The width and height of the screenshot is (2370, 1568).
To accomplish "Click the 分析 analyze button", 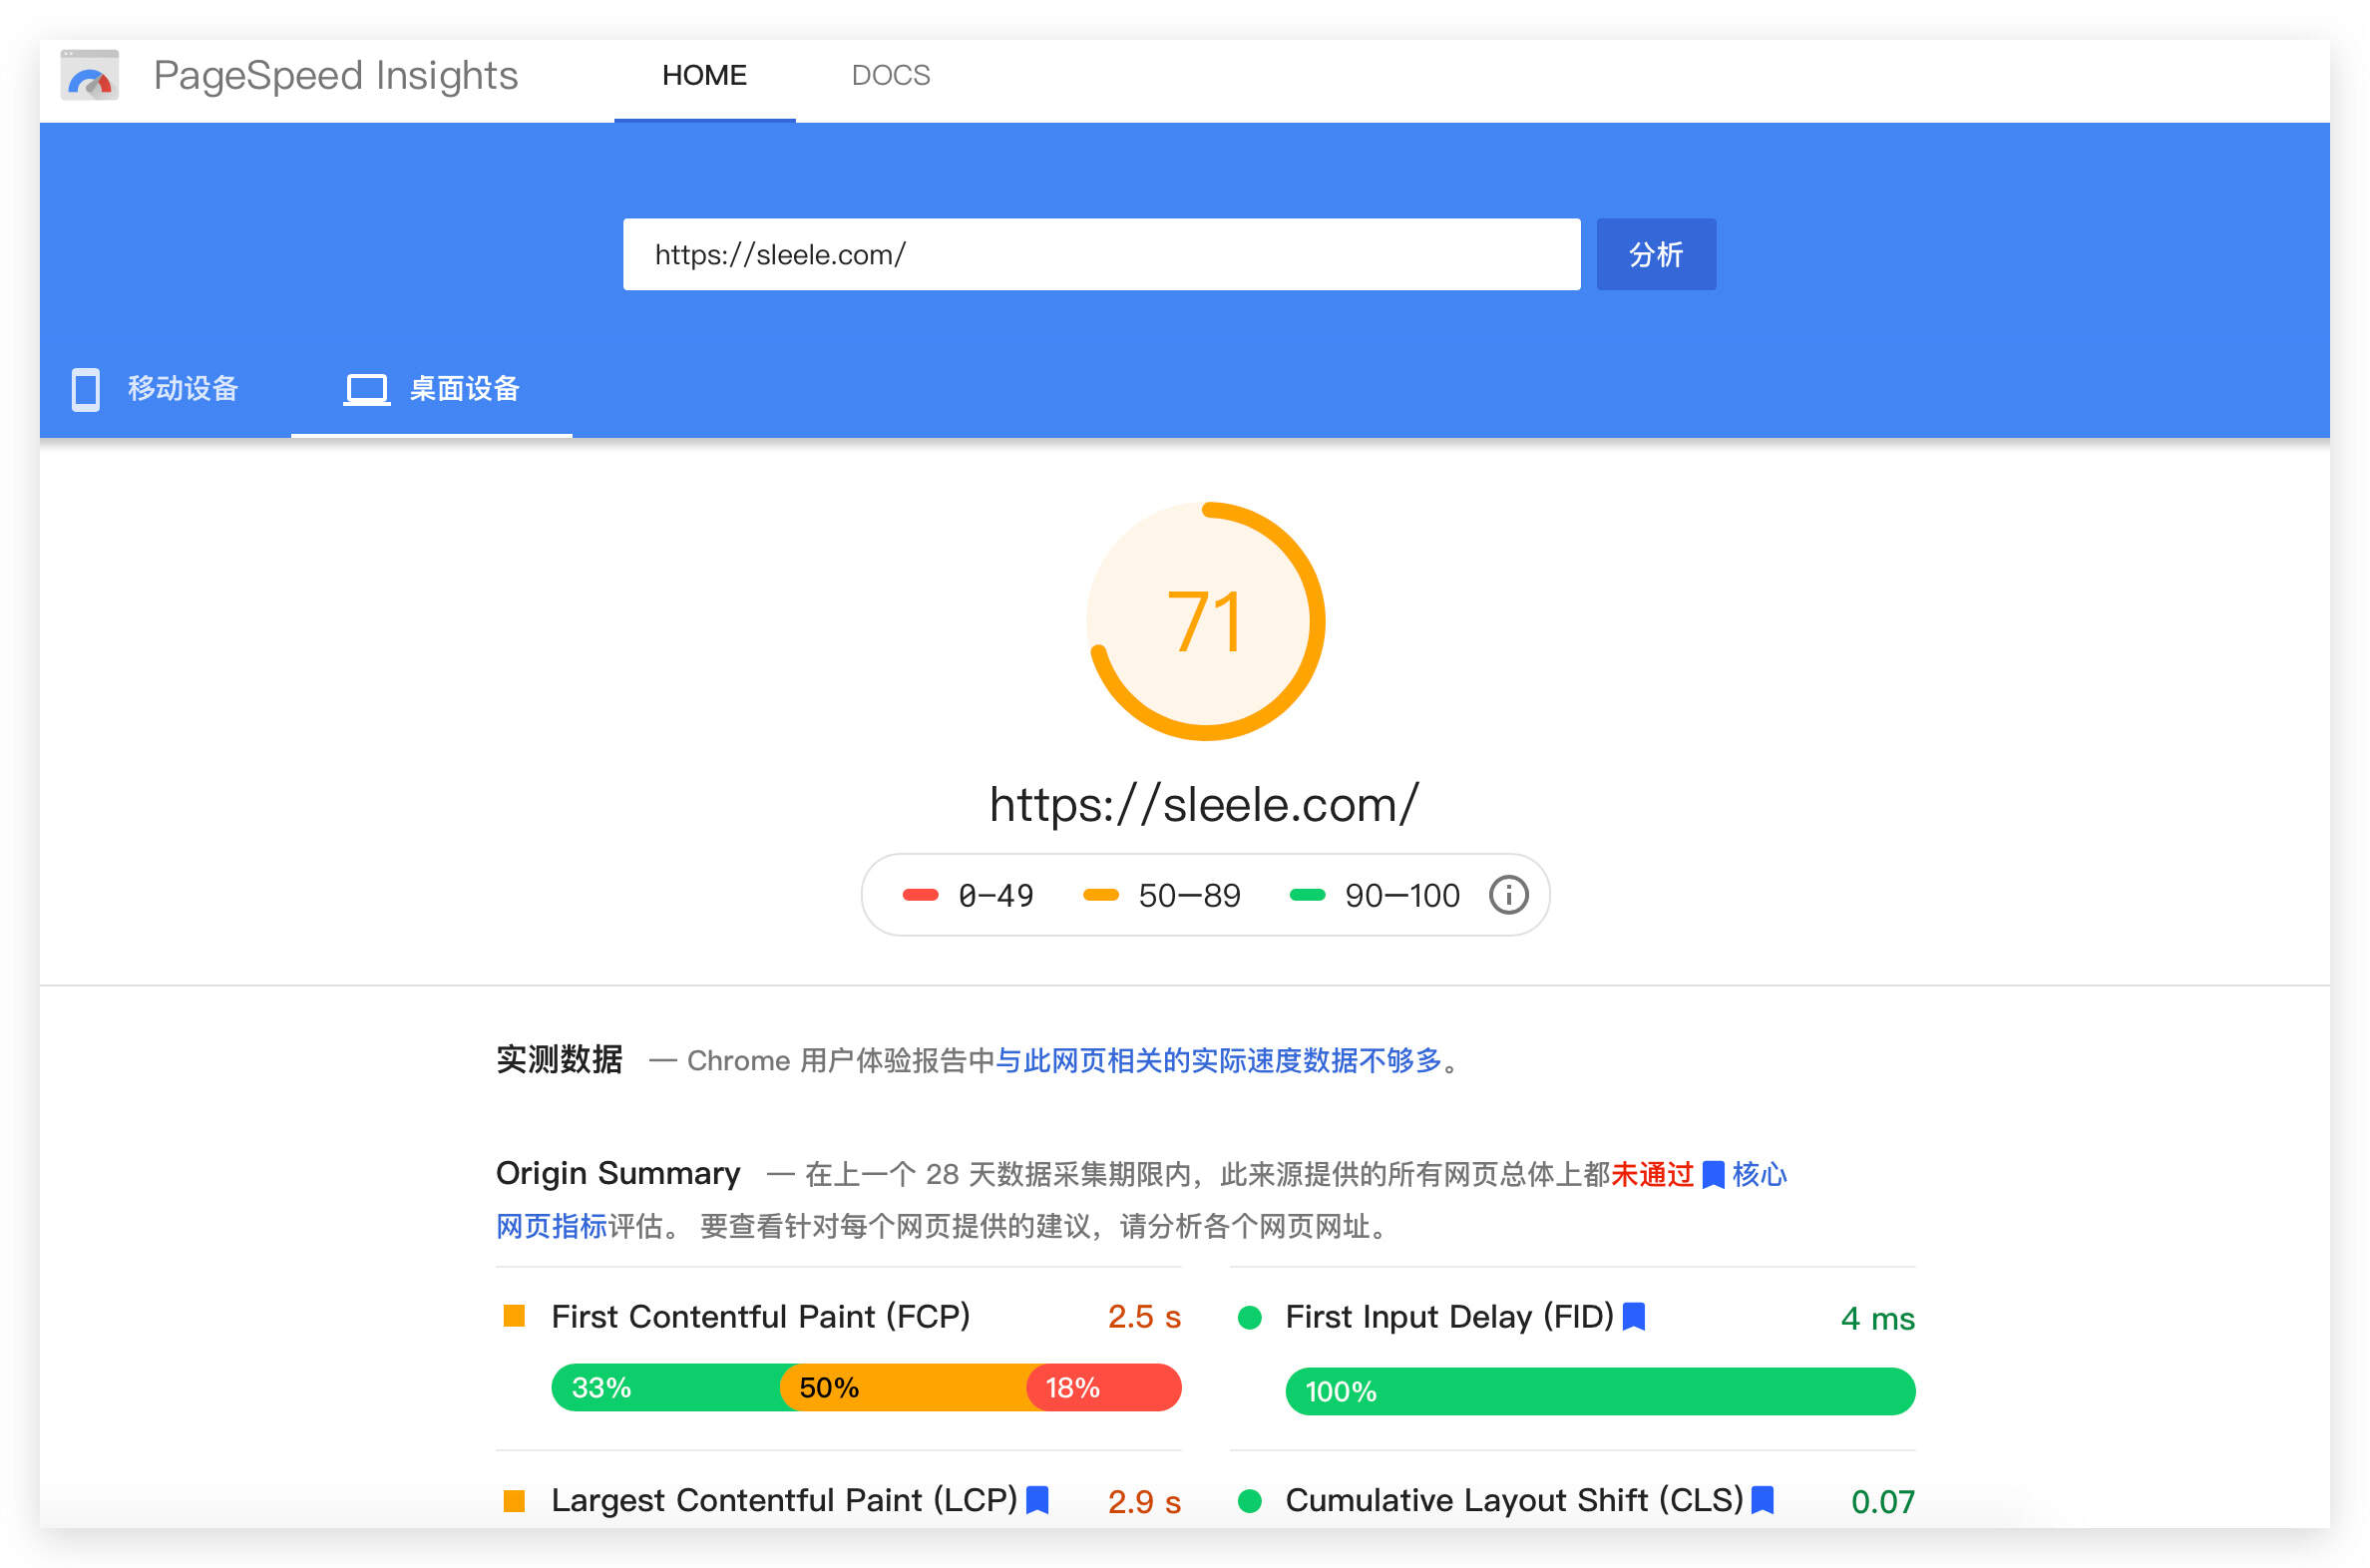I will (1656, 254).
